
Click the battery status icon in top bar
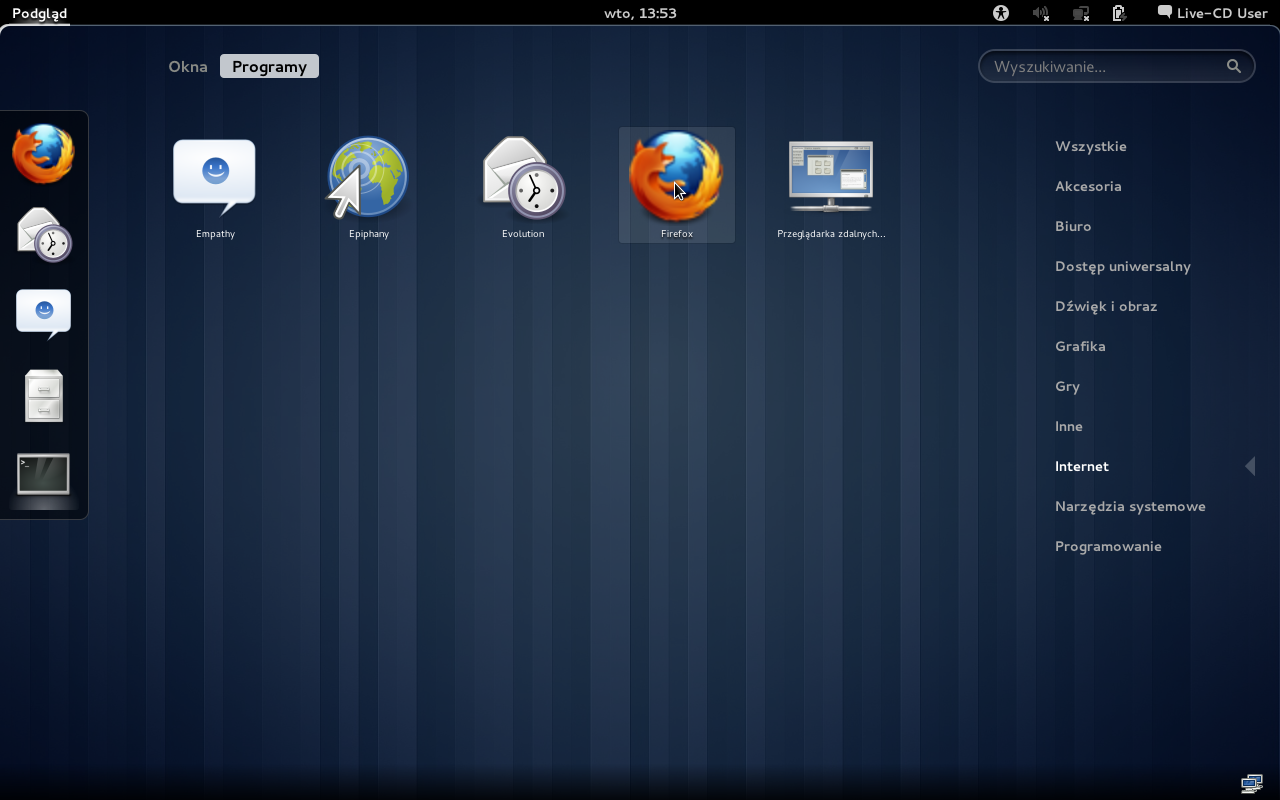click(1120, 13)
